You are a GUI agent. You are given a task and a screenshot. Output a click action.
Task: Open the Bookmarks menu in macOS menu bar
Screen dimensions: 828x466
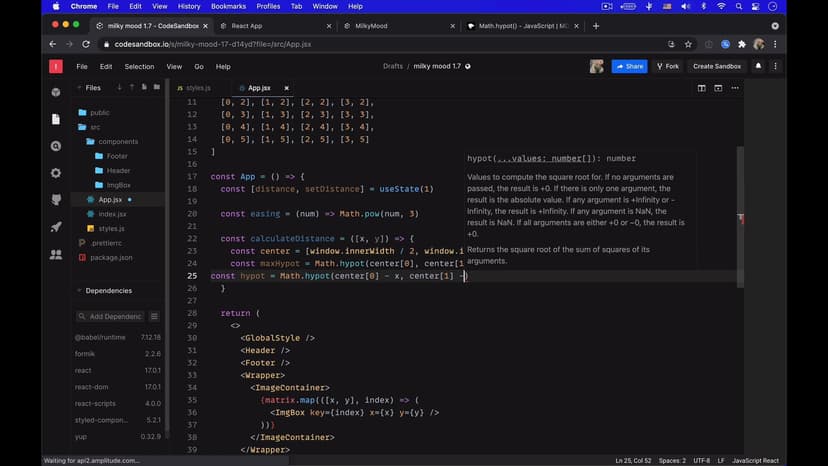pos(228,6)
